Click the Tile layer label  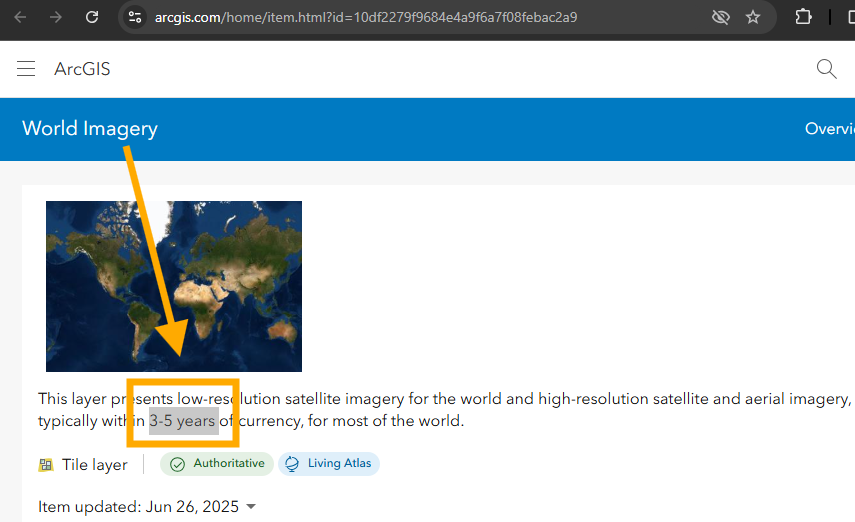point(94,465)
